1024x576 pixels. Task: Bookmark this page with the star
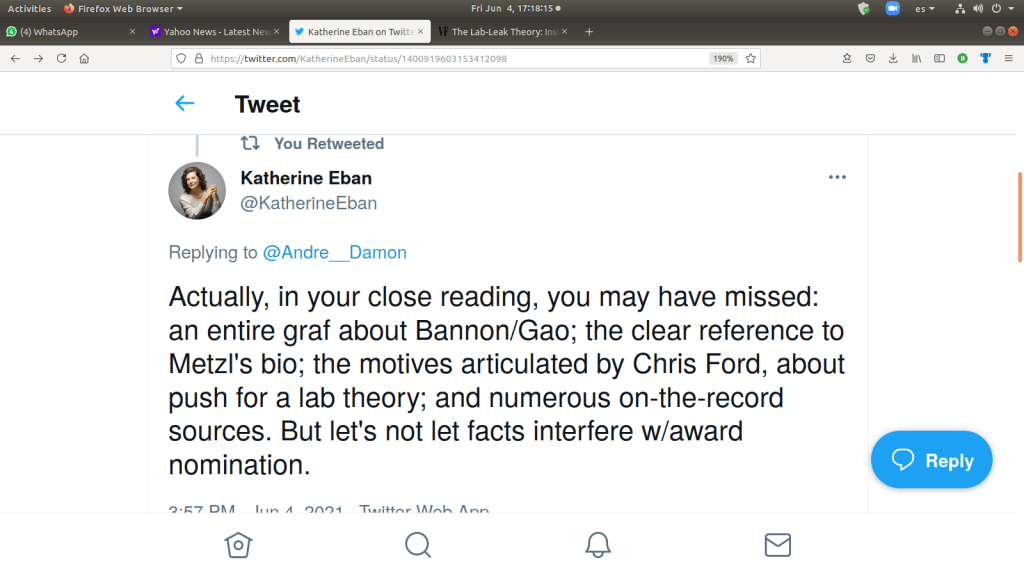click(751, 58)
